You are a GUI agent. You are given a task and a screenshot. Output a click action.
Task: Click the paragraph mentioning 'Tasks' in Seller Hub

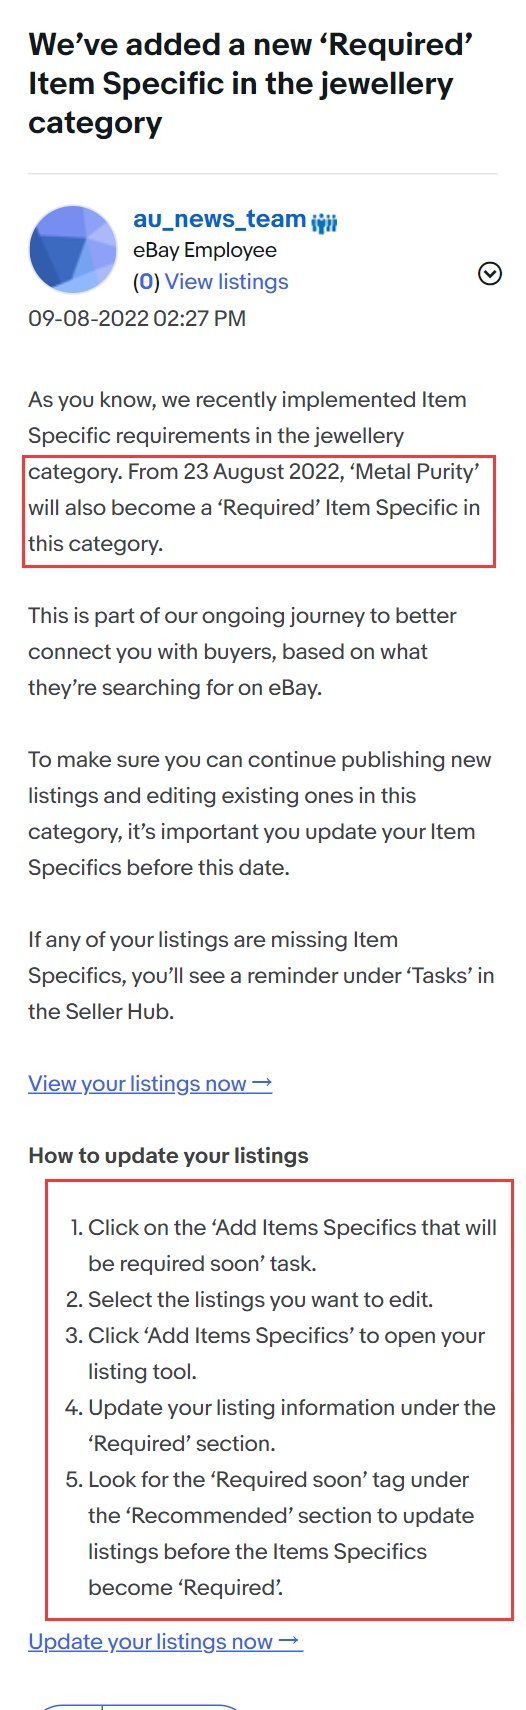coord(261,975)
